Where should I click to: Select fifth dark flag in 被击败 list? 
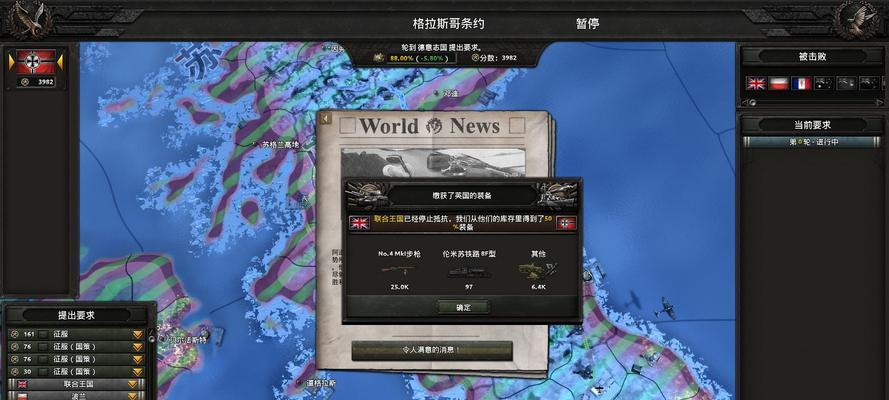point(846,83)
